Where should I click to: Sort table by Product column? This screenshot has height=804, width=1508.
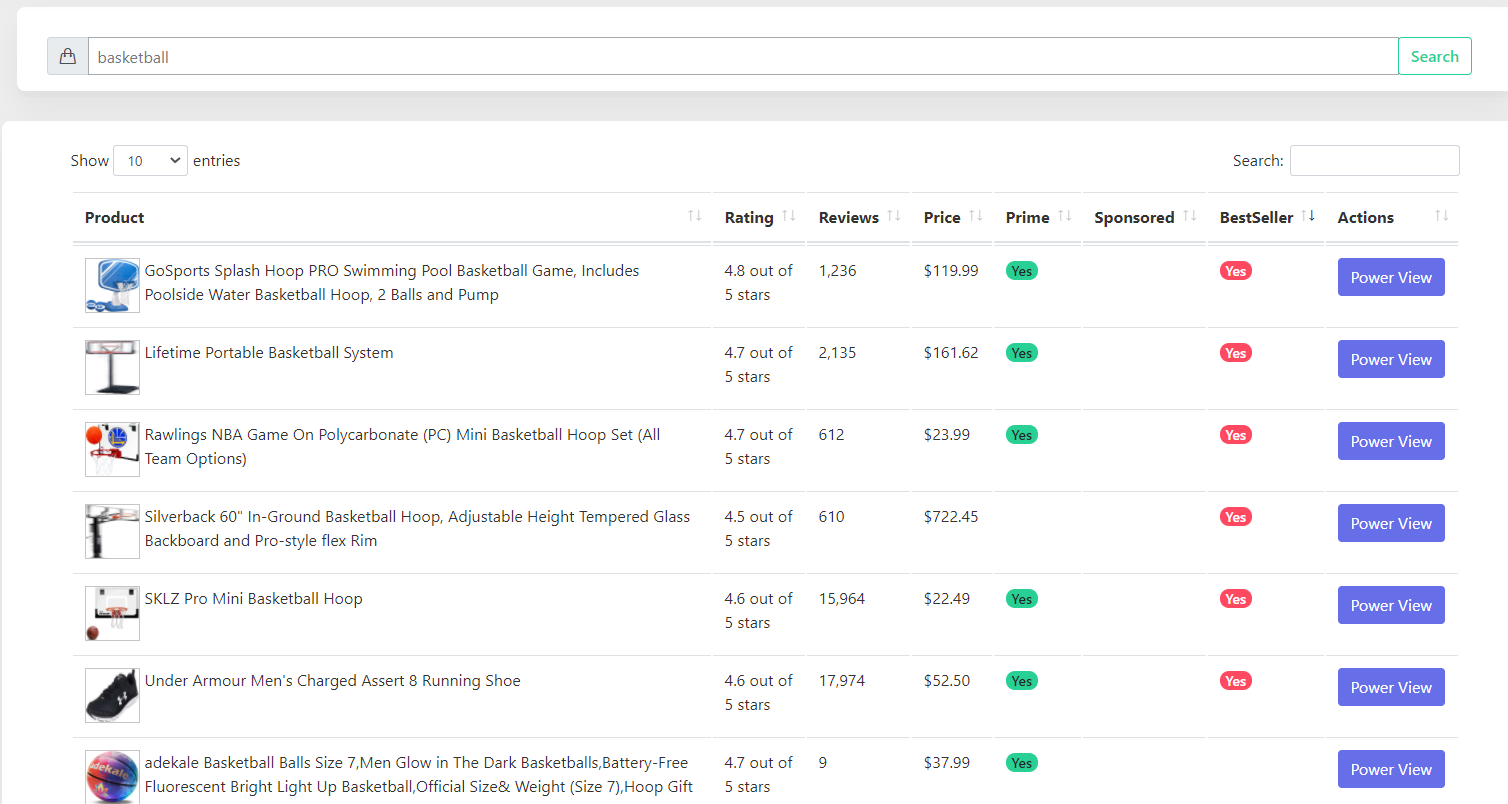pyautogui.click(x=391, y=217)
